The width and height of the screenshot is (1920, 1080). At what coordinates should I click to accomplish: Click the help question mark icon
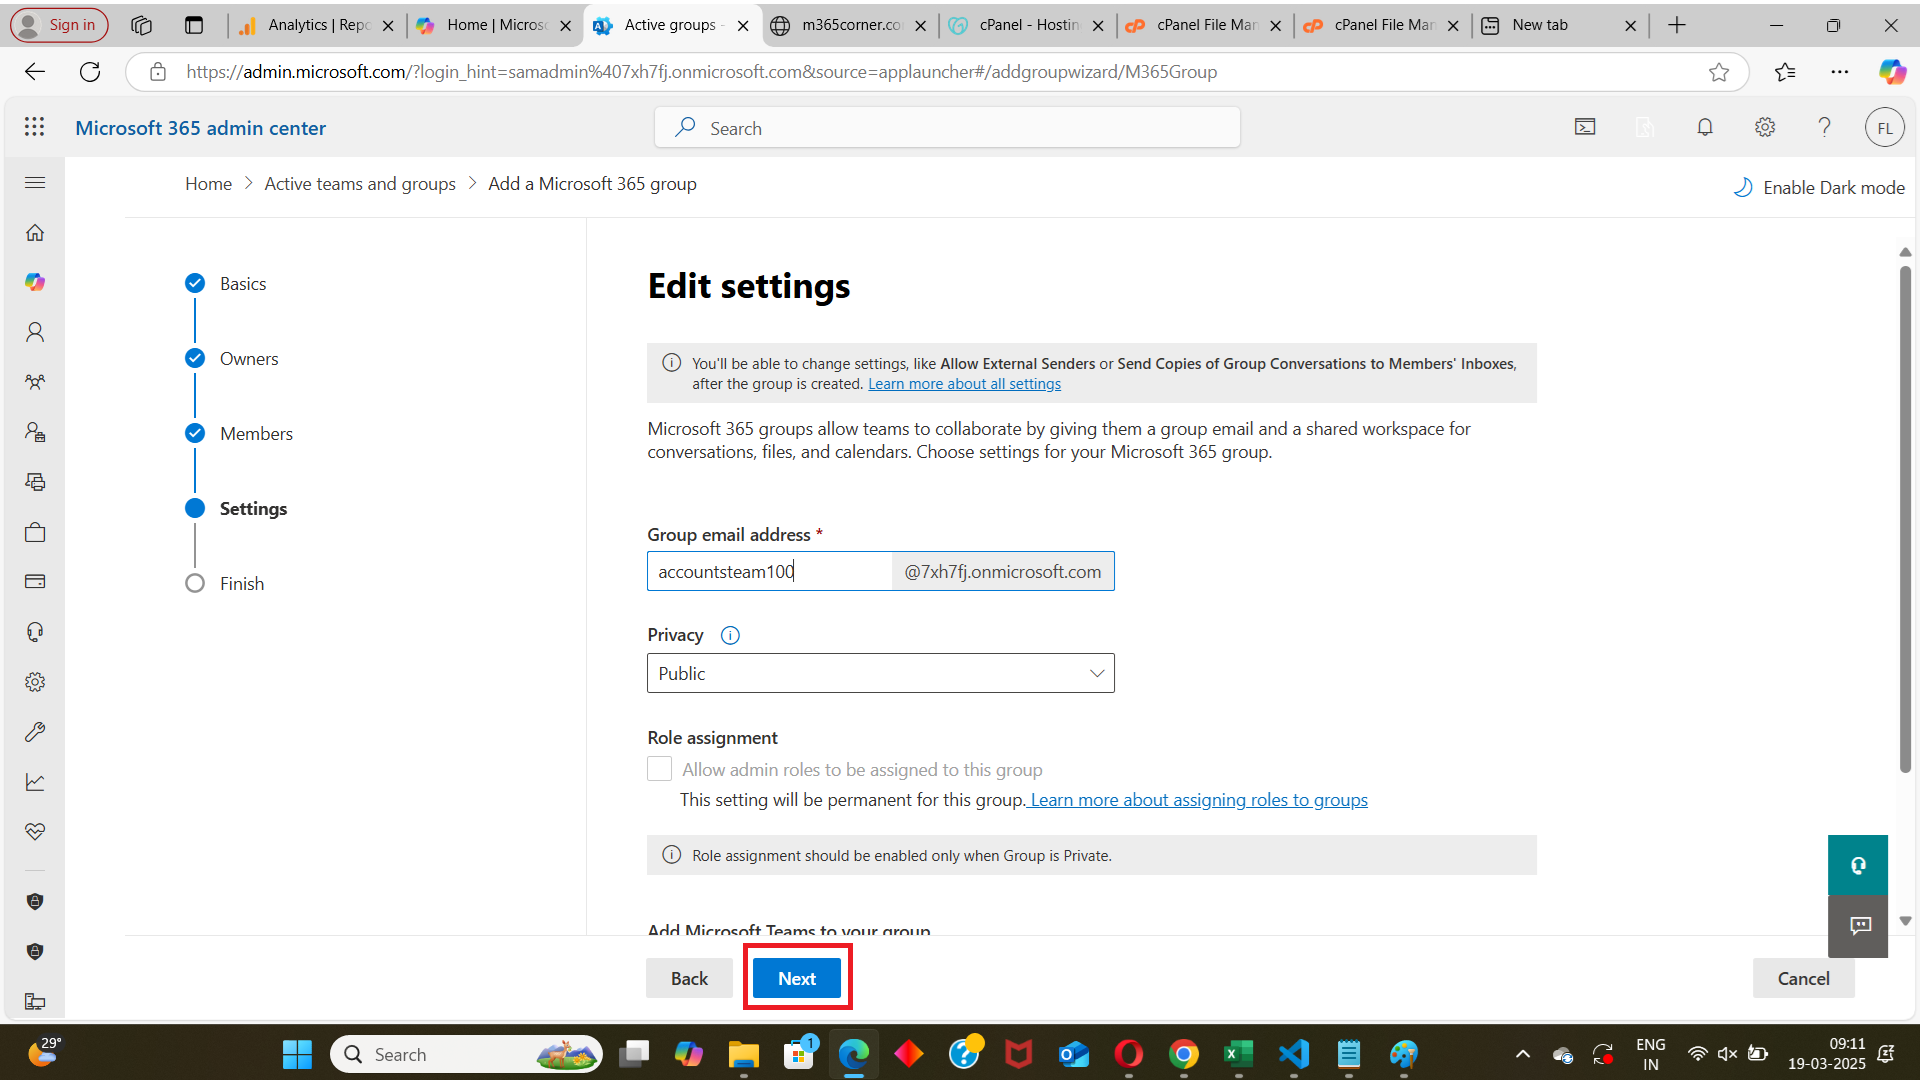(1824, 127)
